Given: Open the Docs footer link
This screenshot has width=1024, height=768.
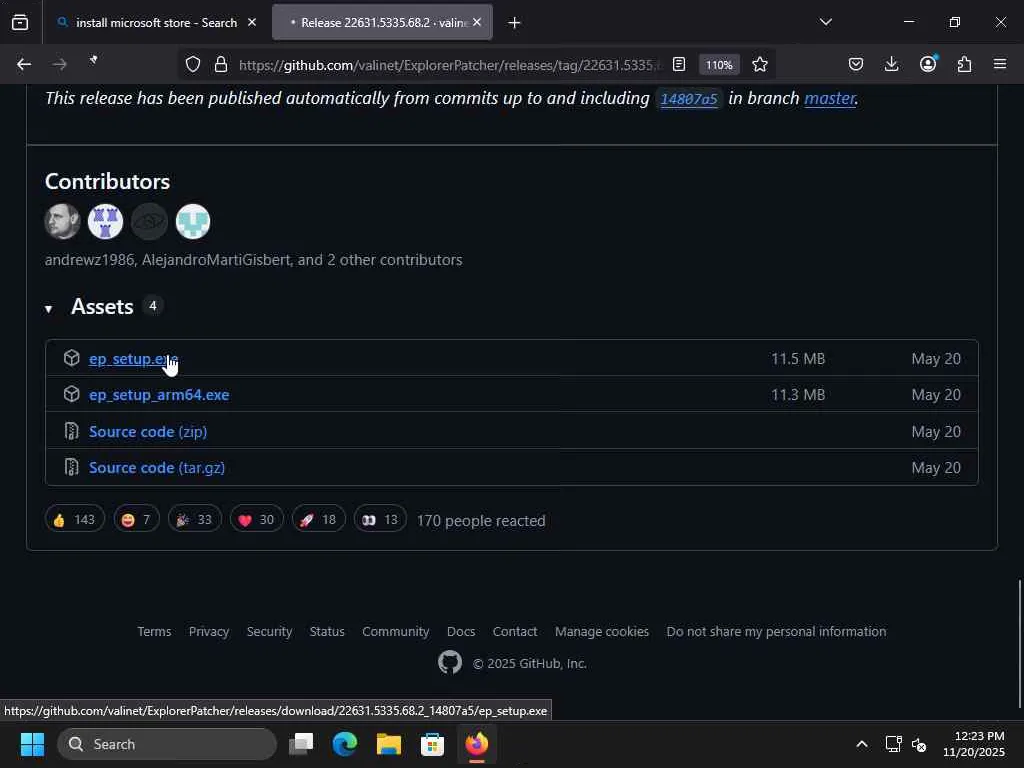Looking at the screenshot, I should click(461, 632).
